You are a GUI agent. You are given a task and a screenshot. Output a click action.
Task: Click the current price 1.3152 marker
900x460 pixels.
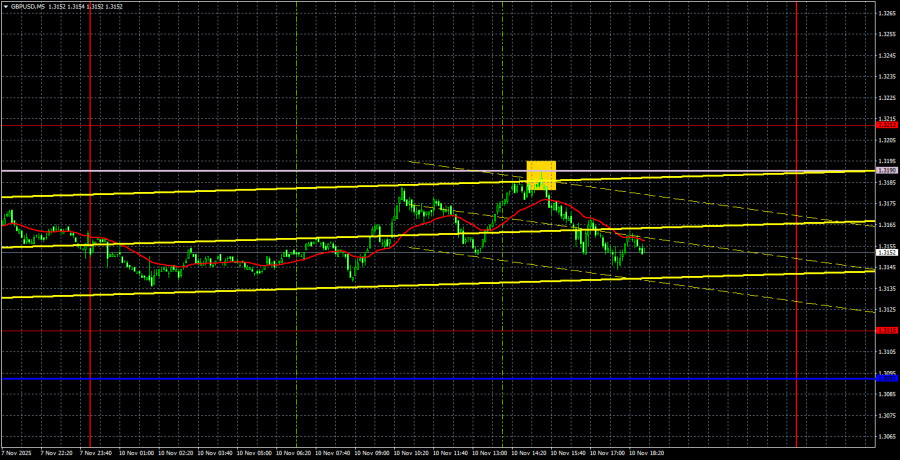(x=886, y=252)
